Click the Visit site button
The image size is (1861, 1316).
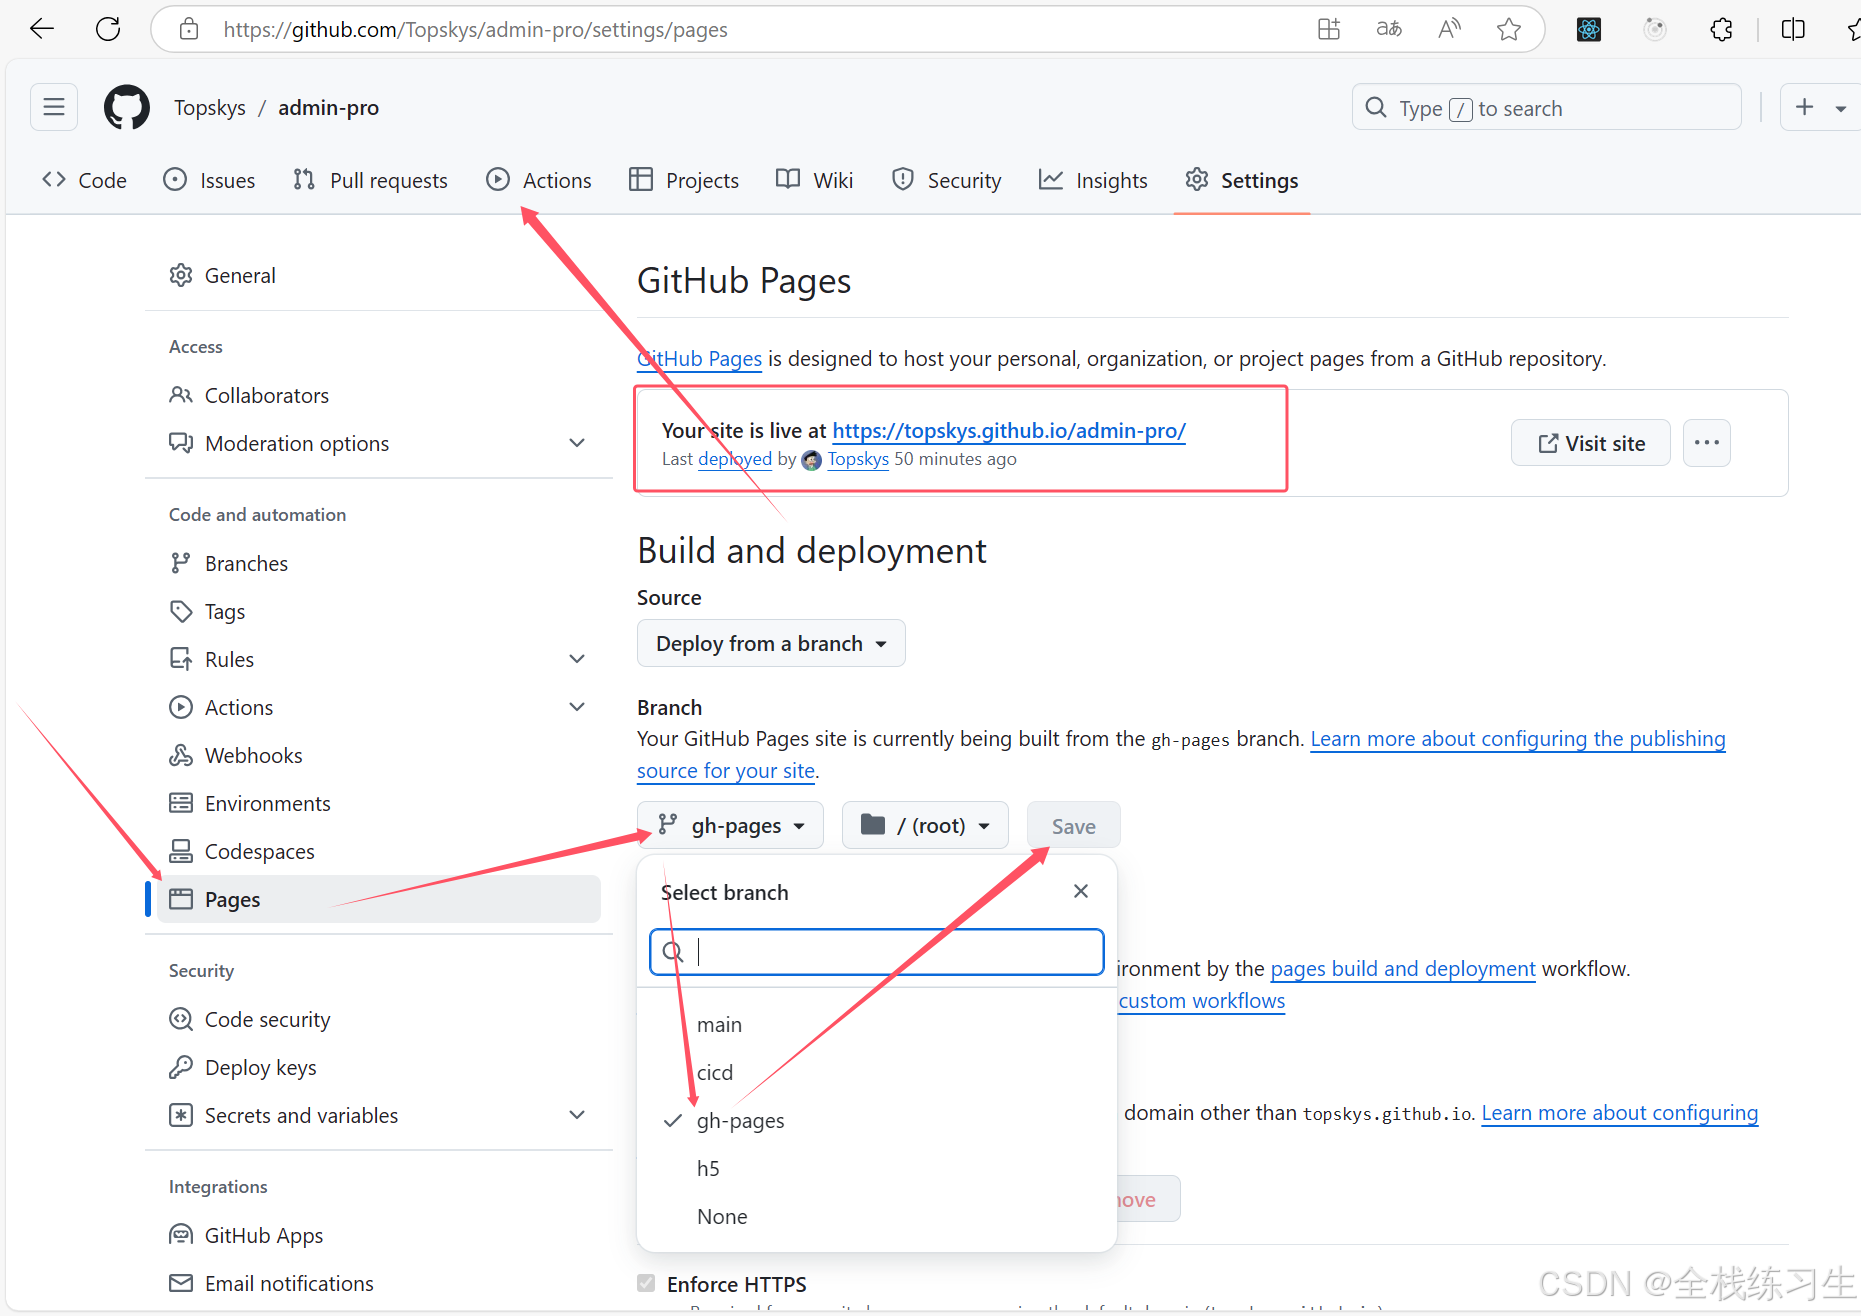tap(1591, 443)
